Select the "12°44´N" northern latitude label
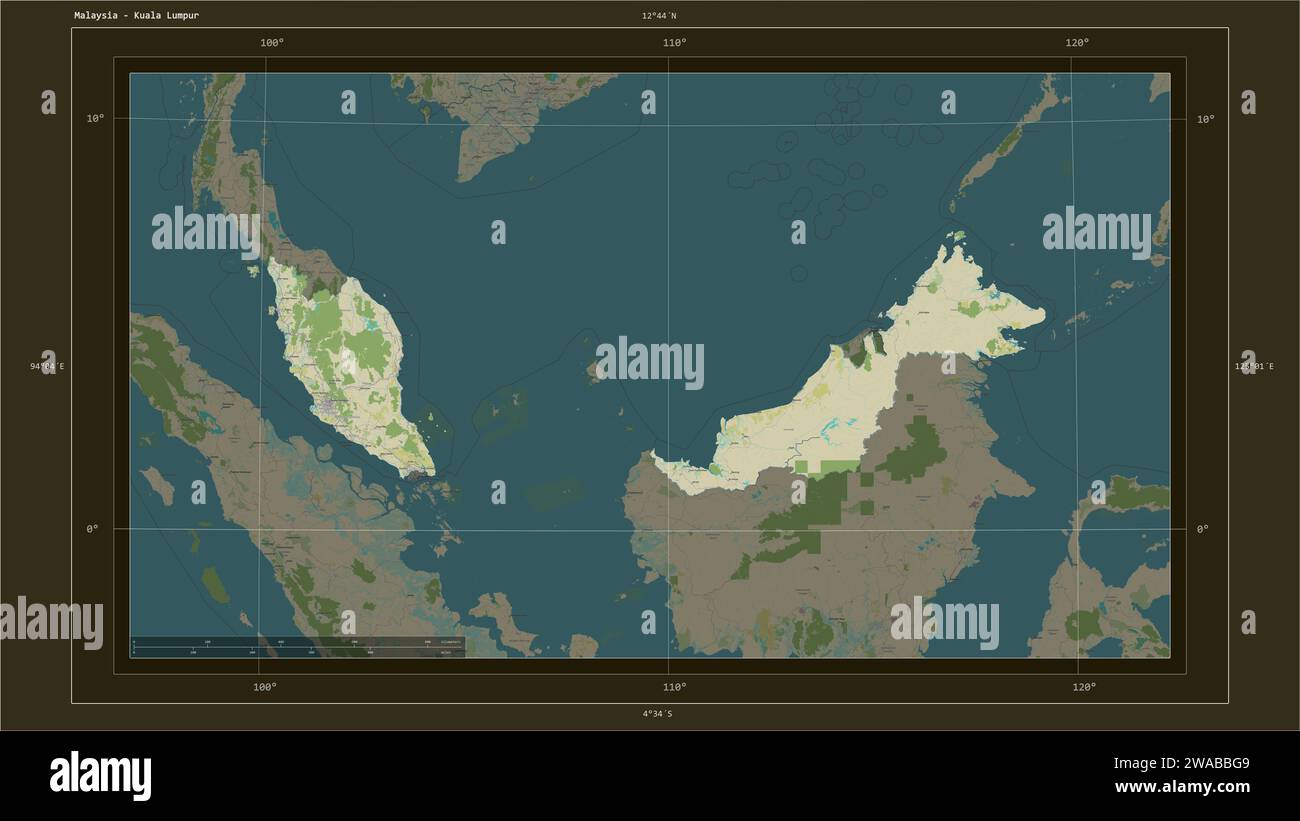1300x821 pixels. [x=659, y=16]
